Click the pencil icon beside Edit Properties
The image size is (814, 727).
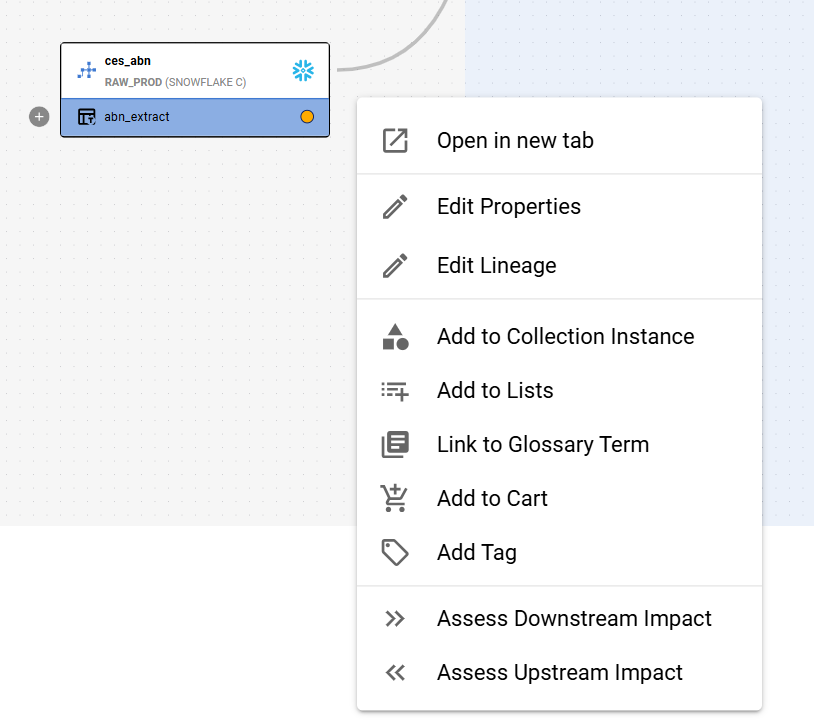pos(395,207)
